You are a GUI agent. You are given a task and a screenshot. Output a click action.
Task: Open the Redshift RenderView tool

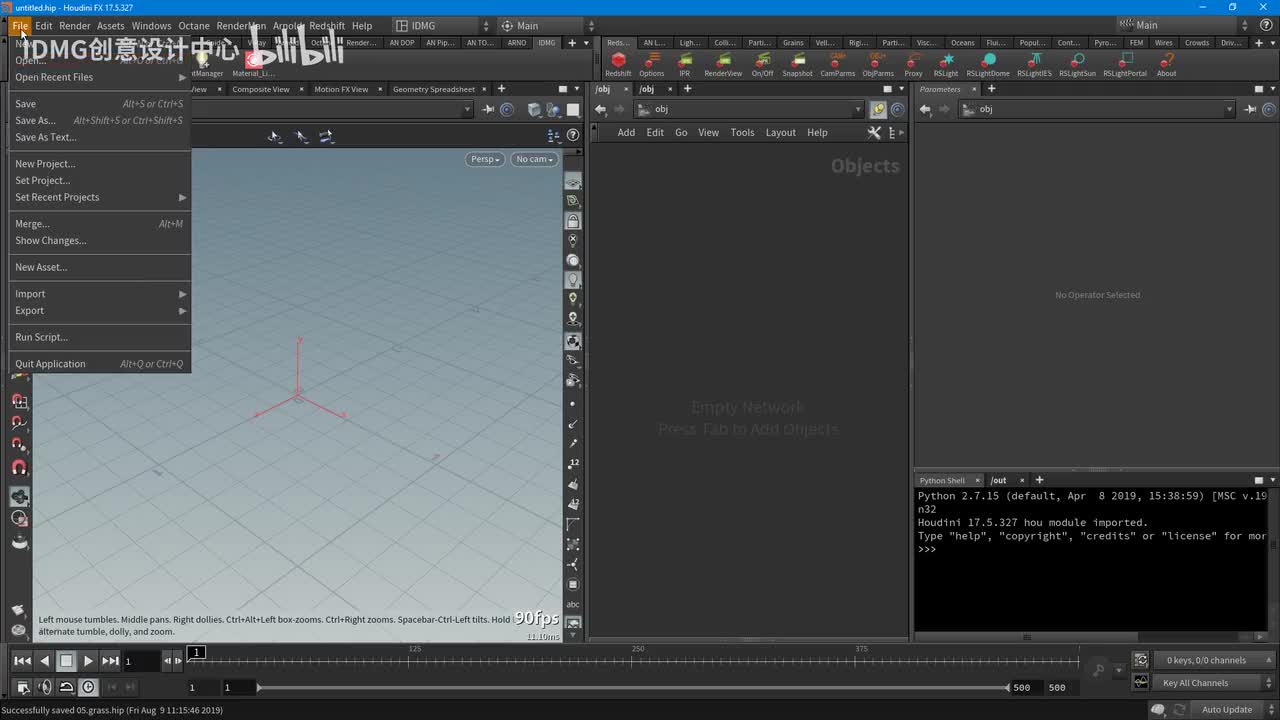723,63
